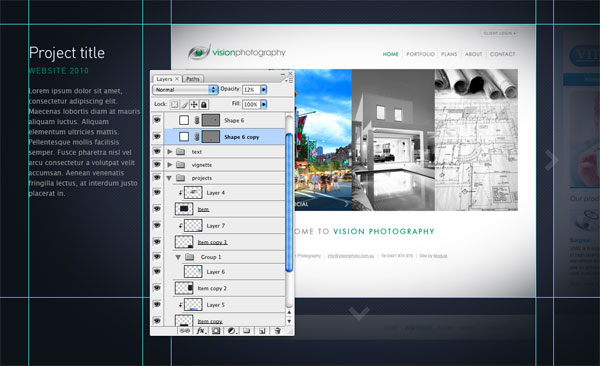Create a new group folder icon
This screenshot has width=600, height=366.
[247, 331]
